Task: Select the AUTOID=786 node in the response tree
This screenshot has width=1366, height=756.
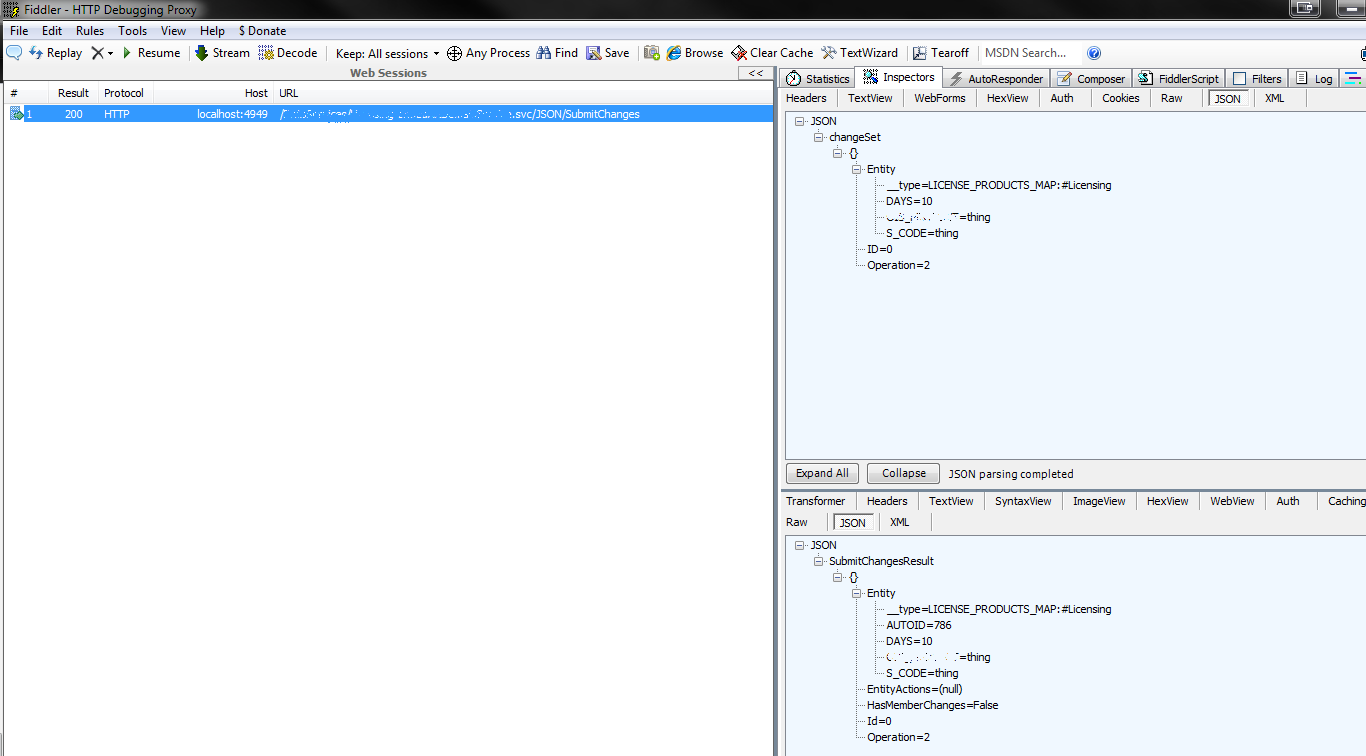Action: [919, 625]
